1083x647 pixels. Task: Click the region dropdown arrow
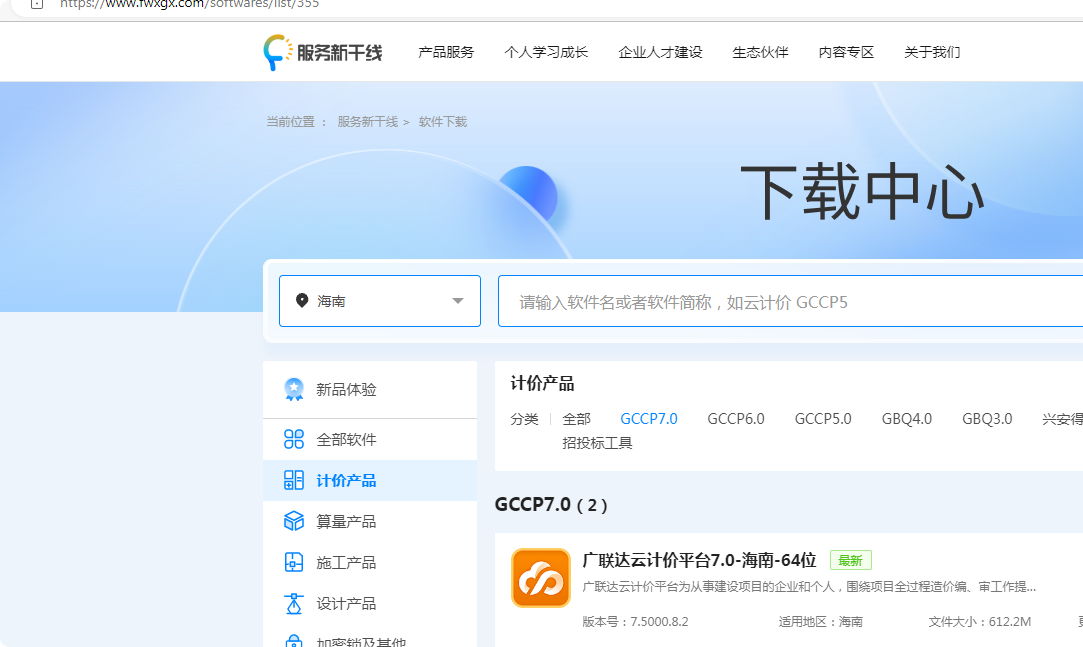pyautogui.click(x=457, y=301)
